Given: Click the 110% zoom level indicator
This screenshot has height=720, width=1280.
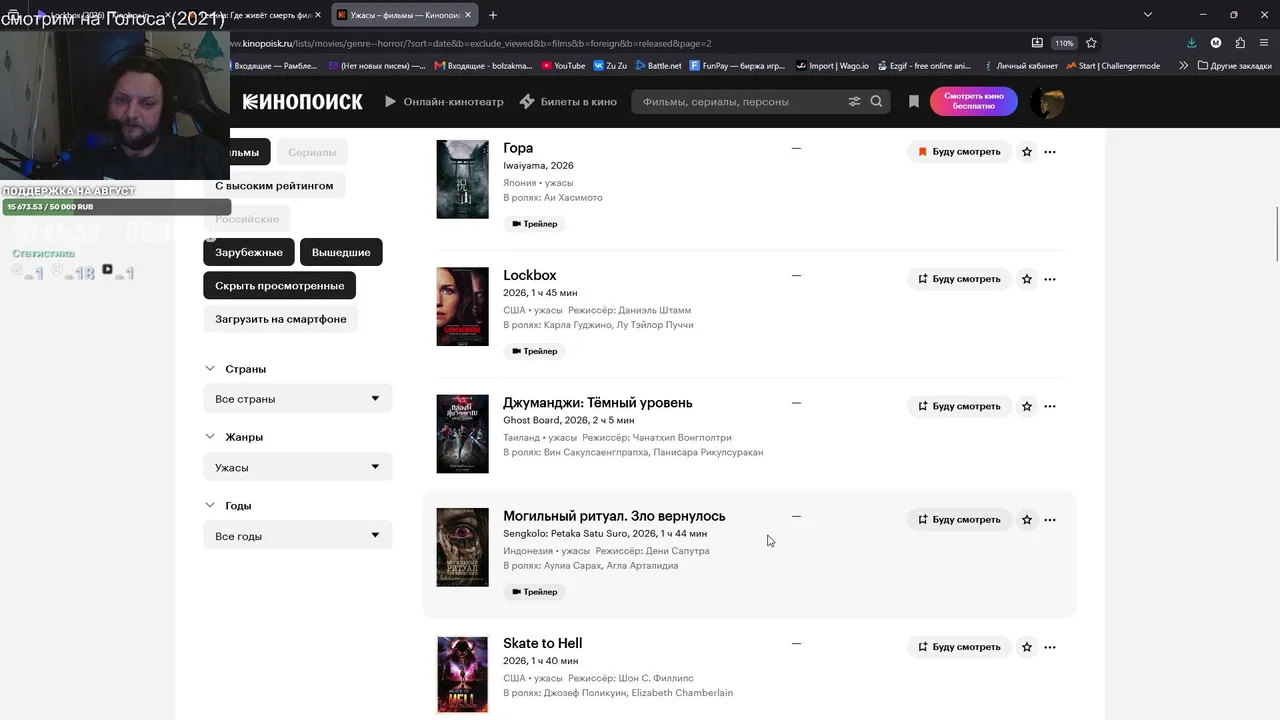Looking at the screenshot, I should (1064, 43).
